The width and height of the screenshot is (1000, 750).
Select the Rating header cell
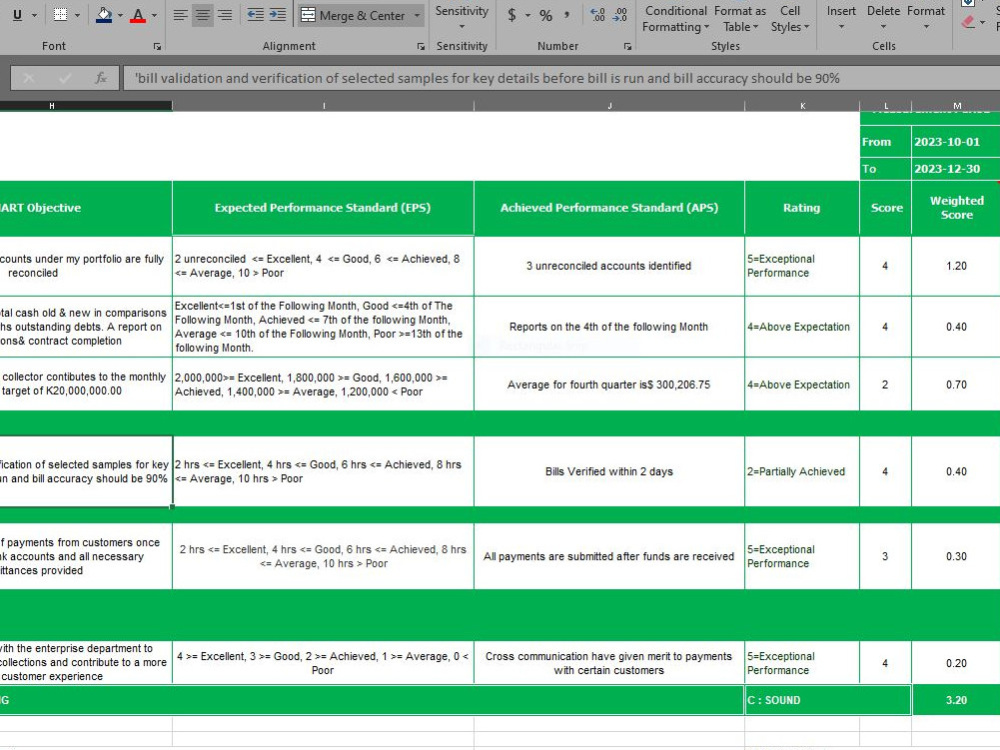coord(802,208)
